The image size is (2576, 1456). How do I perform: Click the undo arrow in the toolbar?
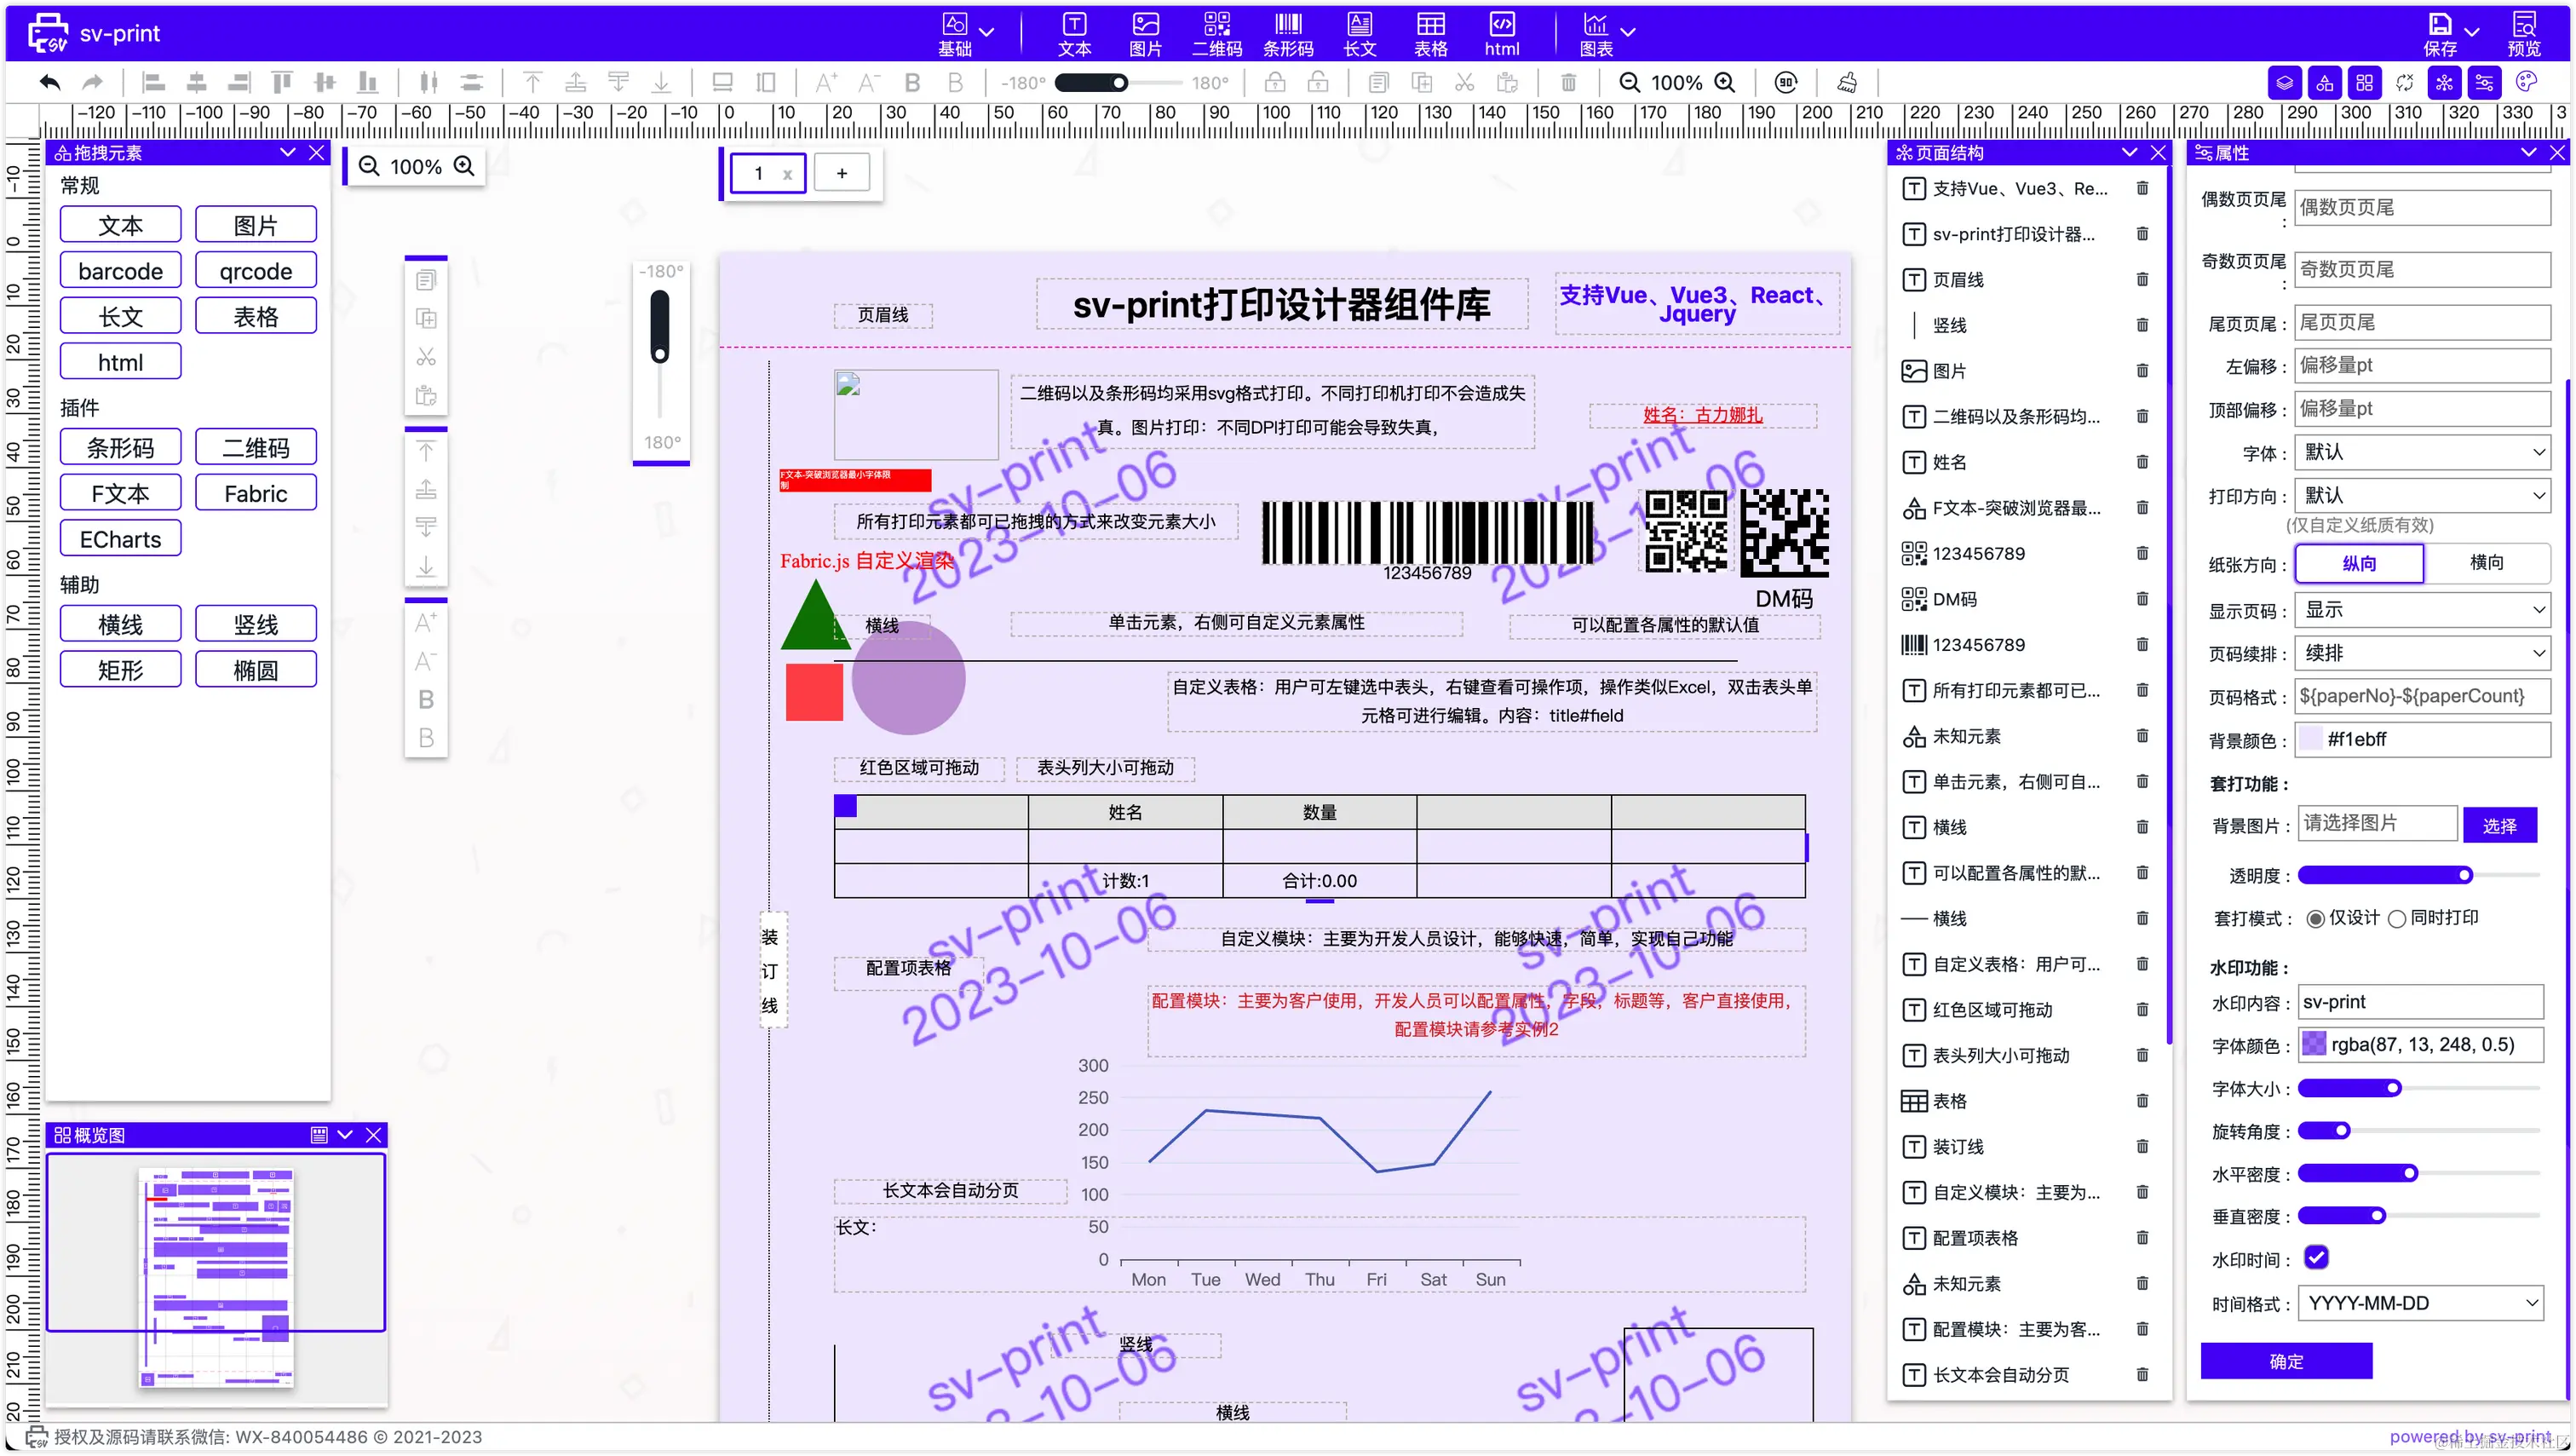point(49,82)
